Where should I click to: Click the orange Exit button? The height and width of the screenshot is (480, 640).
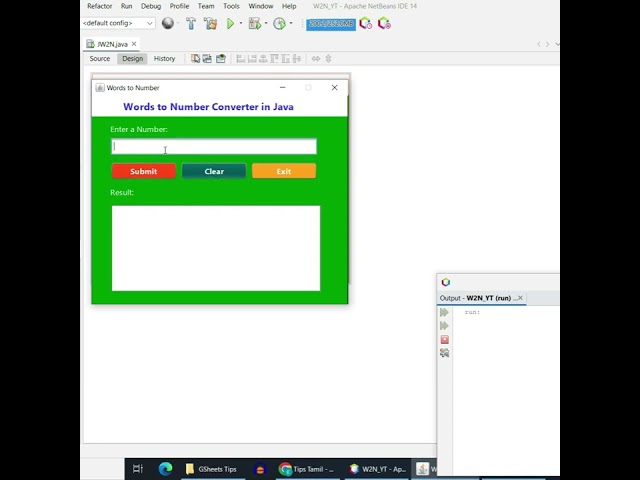(x=284, y=171)
